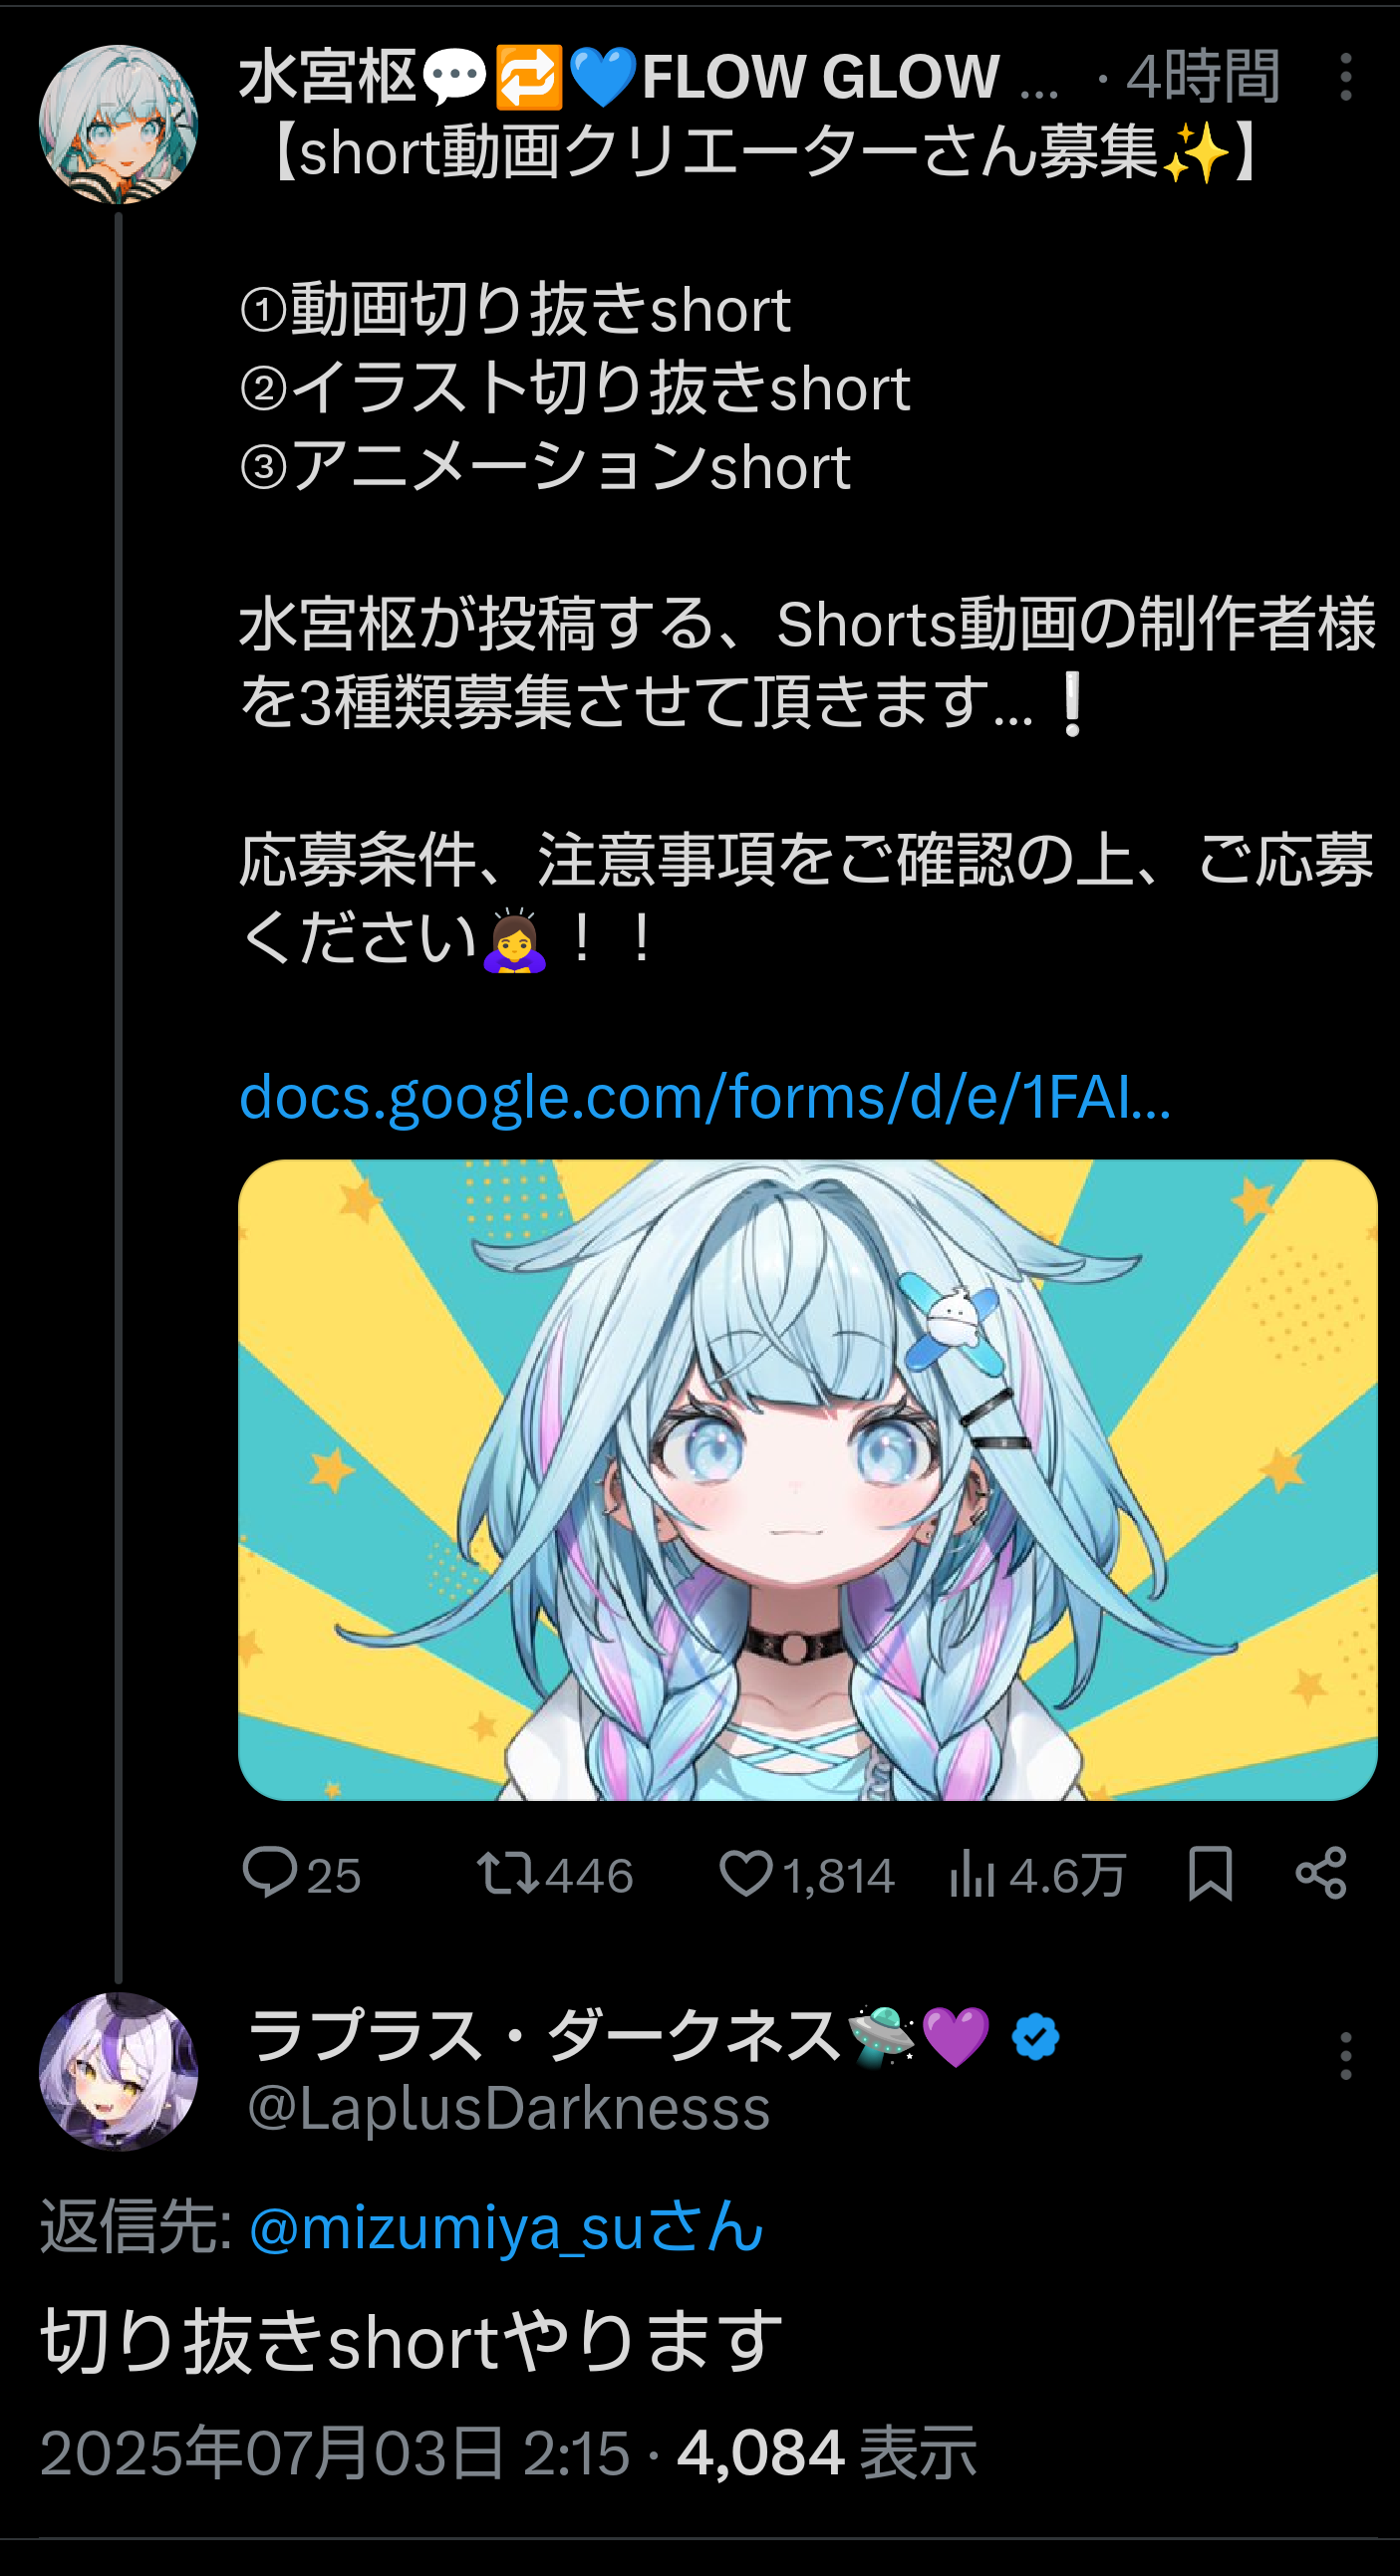Open more options menu on Laplus reply
Viewport: 1400px width, 2576px height.
(x=1346, y=2055)
